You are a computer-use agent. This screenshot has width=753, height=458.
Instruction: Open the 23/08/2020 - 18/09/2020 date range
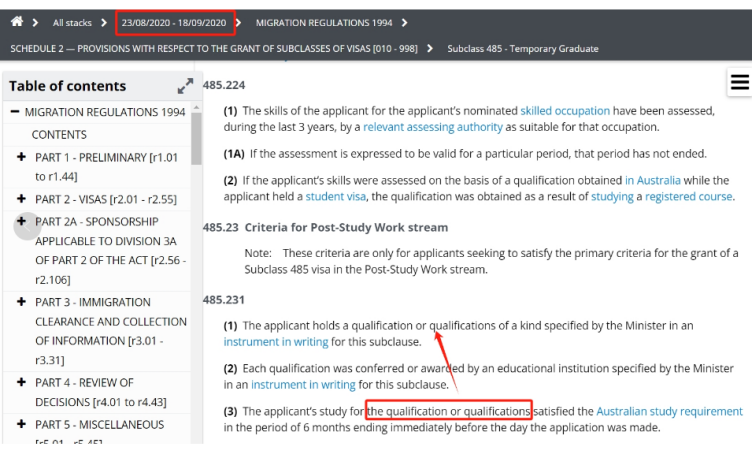click(x=174, y=22)
